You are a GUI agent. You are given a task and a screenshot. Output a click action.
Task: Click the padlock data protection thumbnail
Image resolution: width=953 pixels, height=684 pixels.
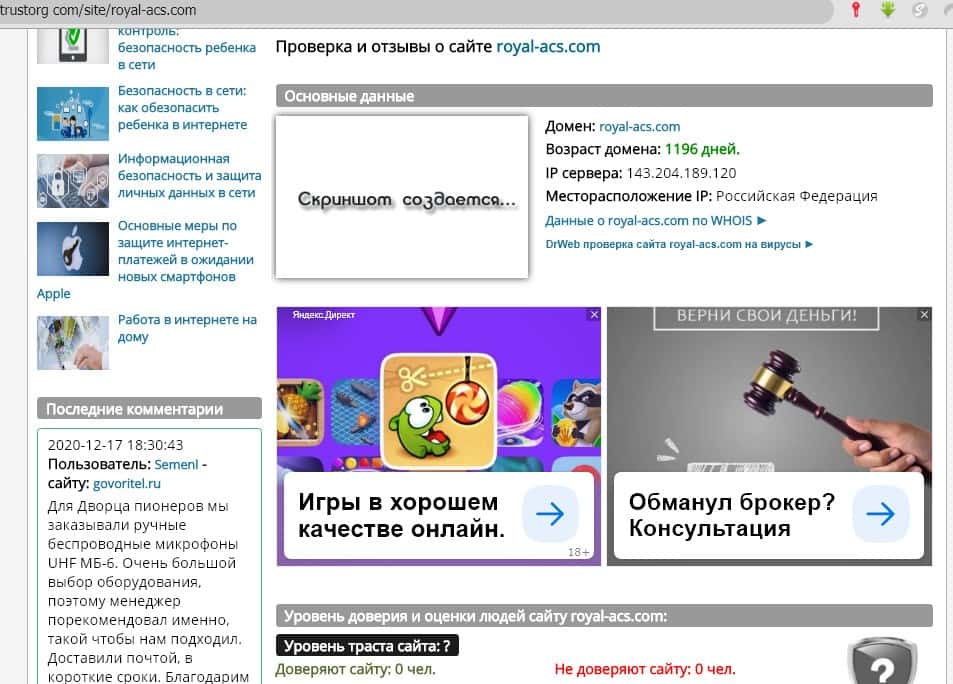(72, 181)
